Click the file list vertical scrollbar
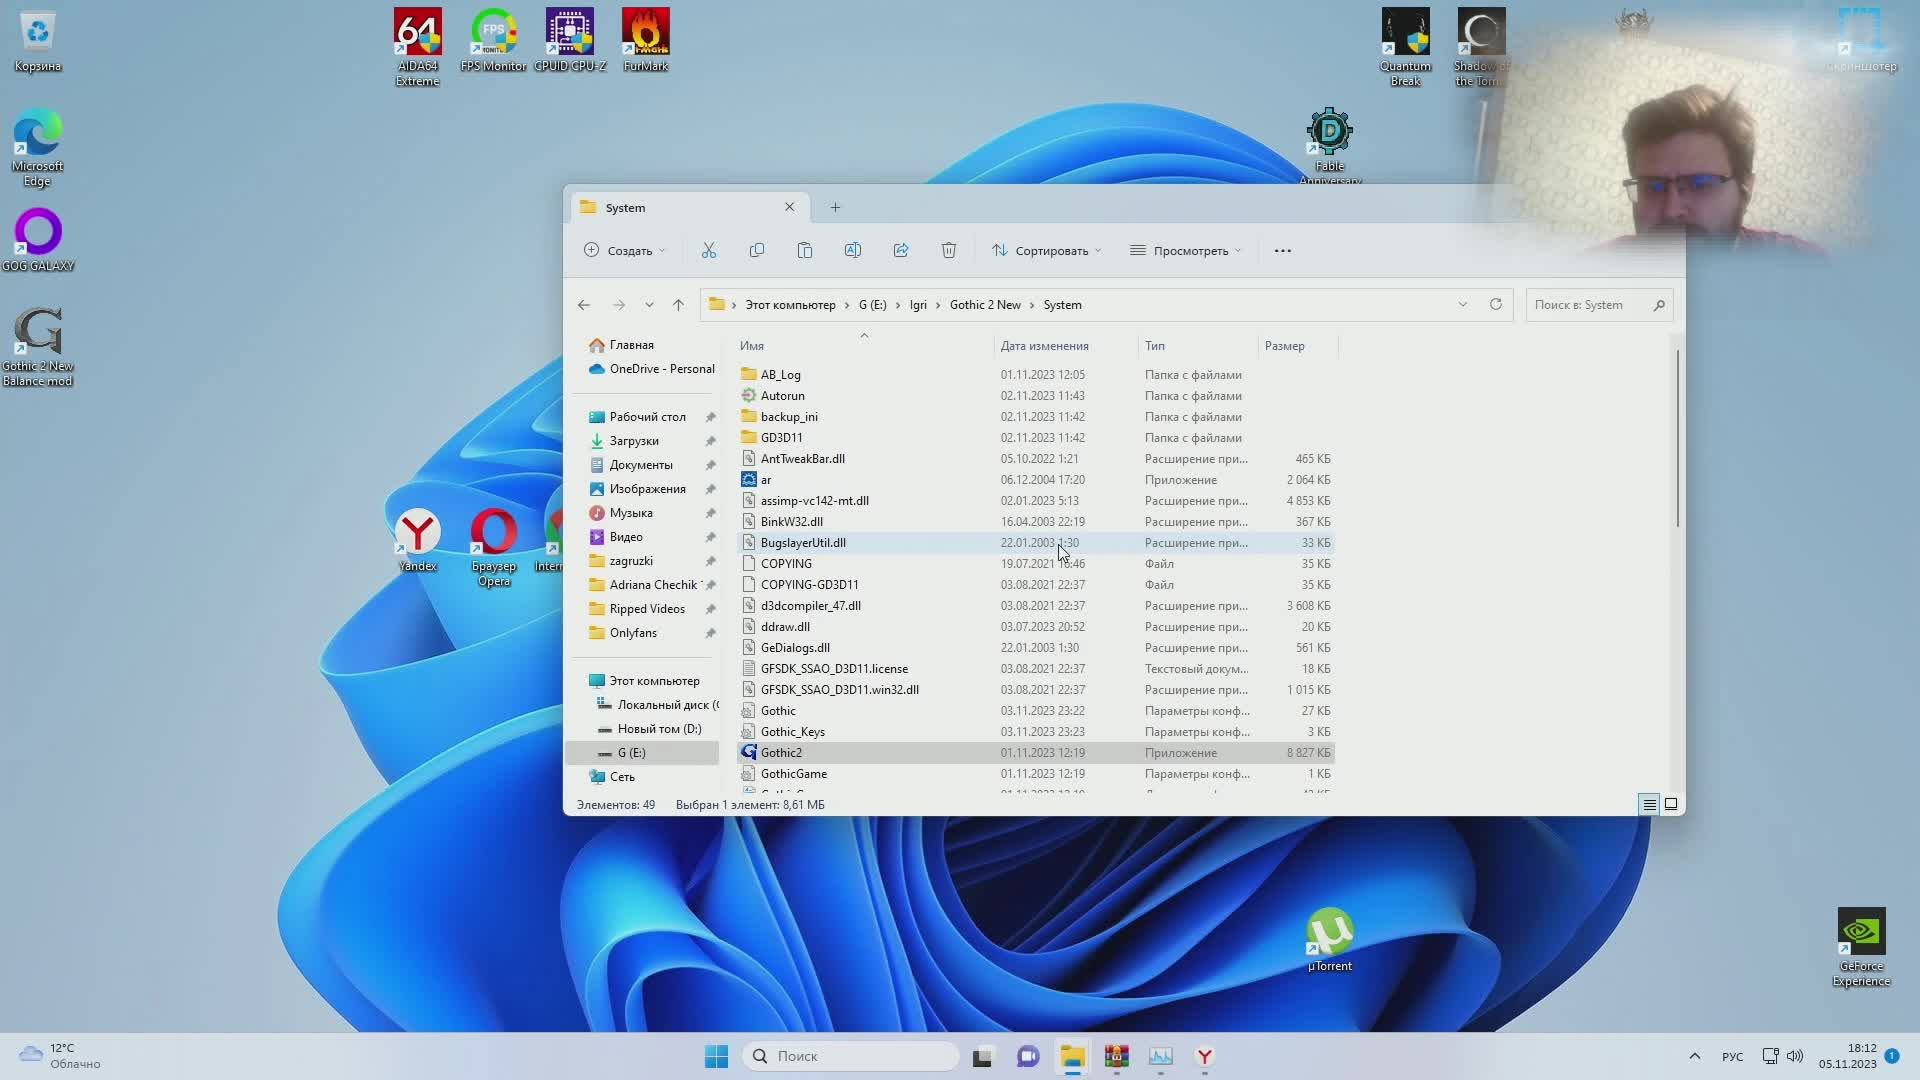 pyautogui.click(x=1677, y=440)
